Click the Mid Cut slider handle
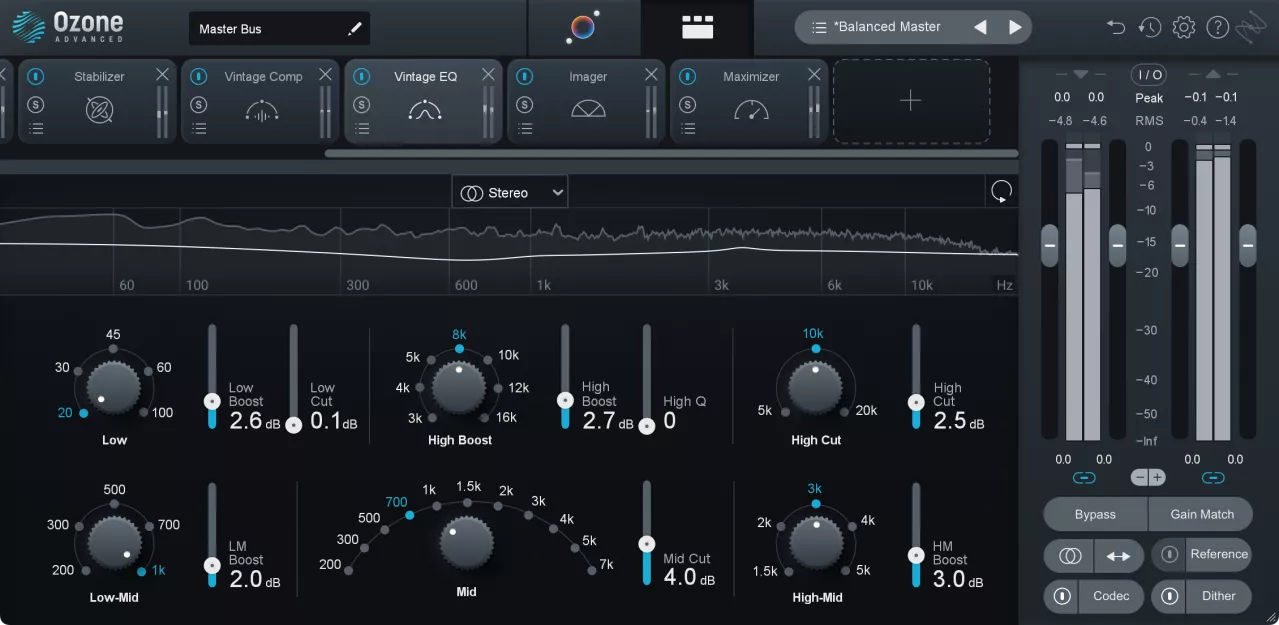This screenshot has height=625, width=1279. [647, 545]
